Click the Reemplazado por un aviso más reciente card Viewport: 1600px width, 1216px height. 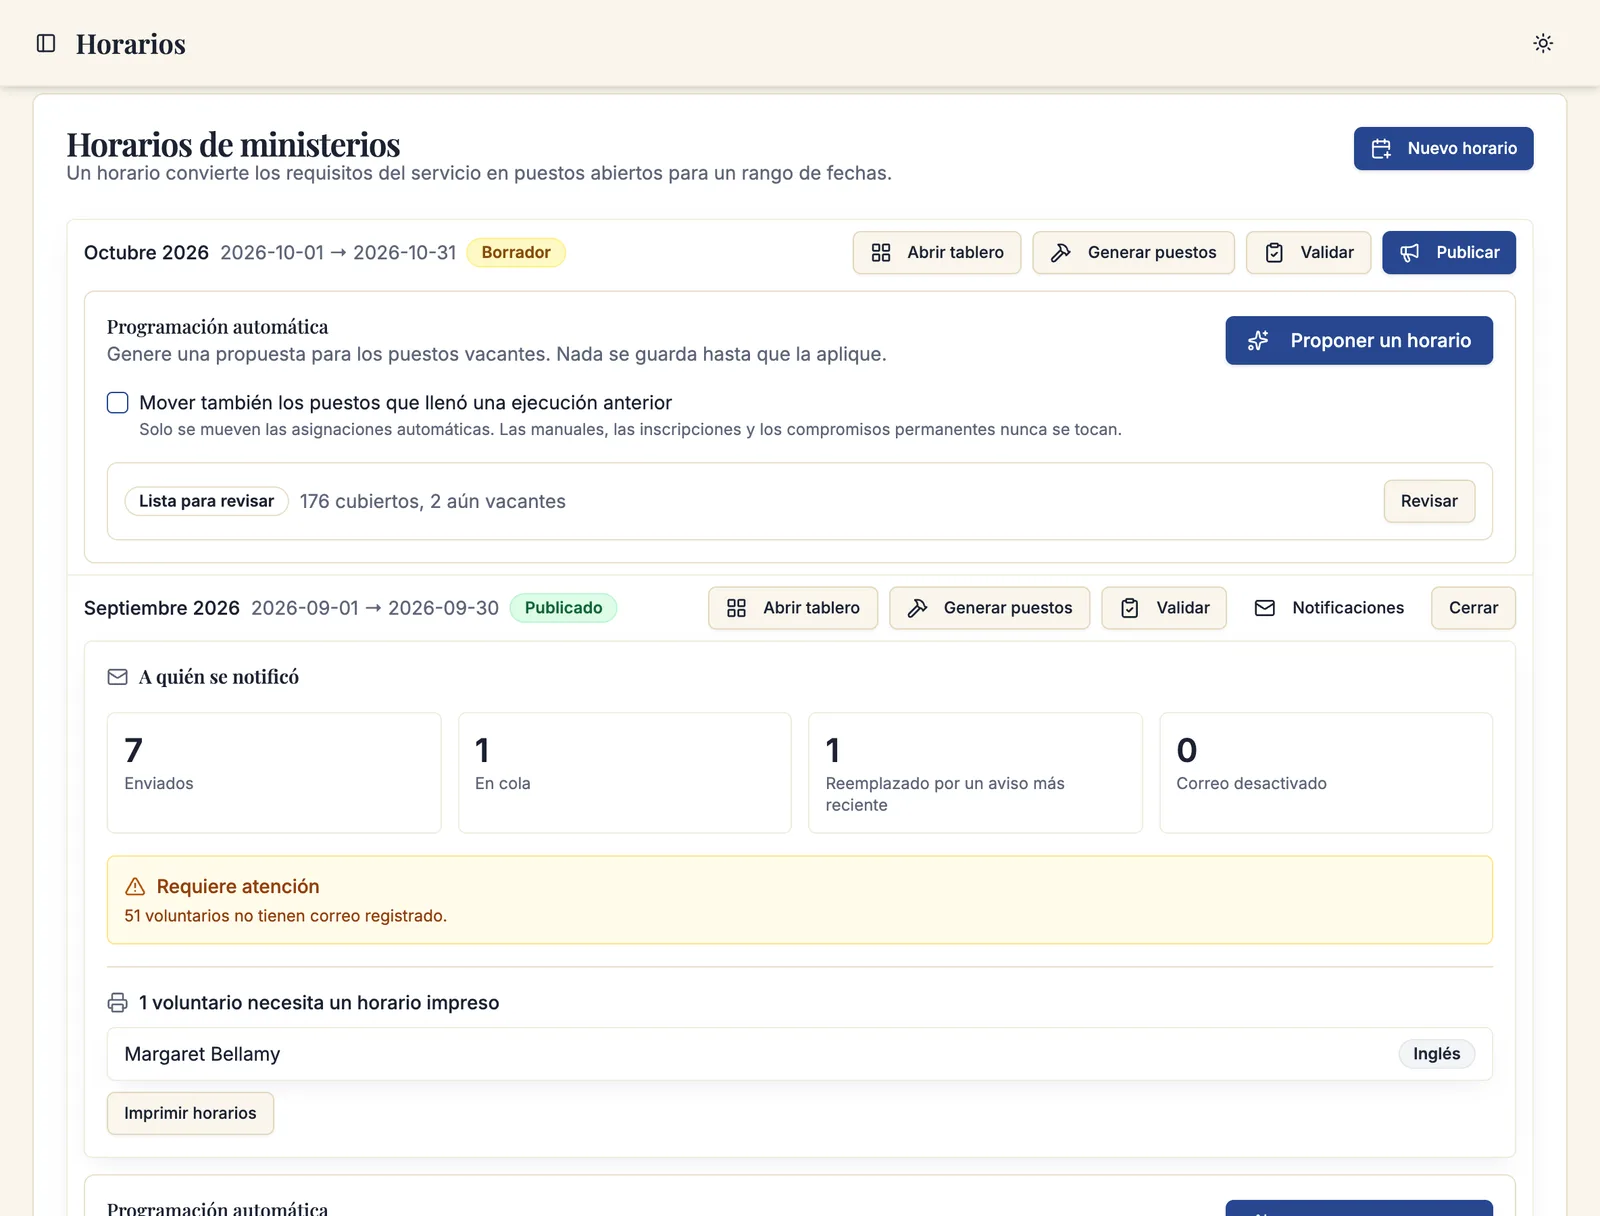coord(975,773)
